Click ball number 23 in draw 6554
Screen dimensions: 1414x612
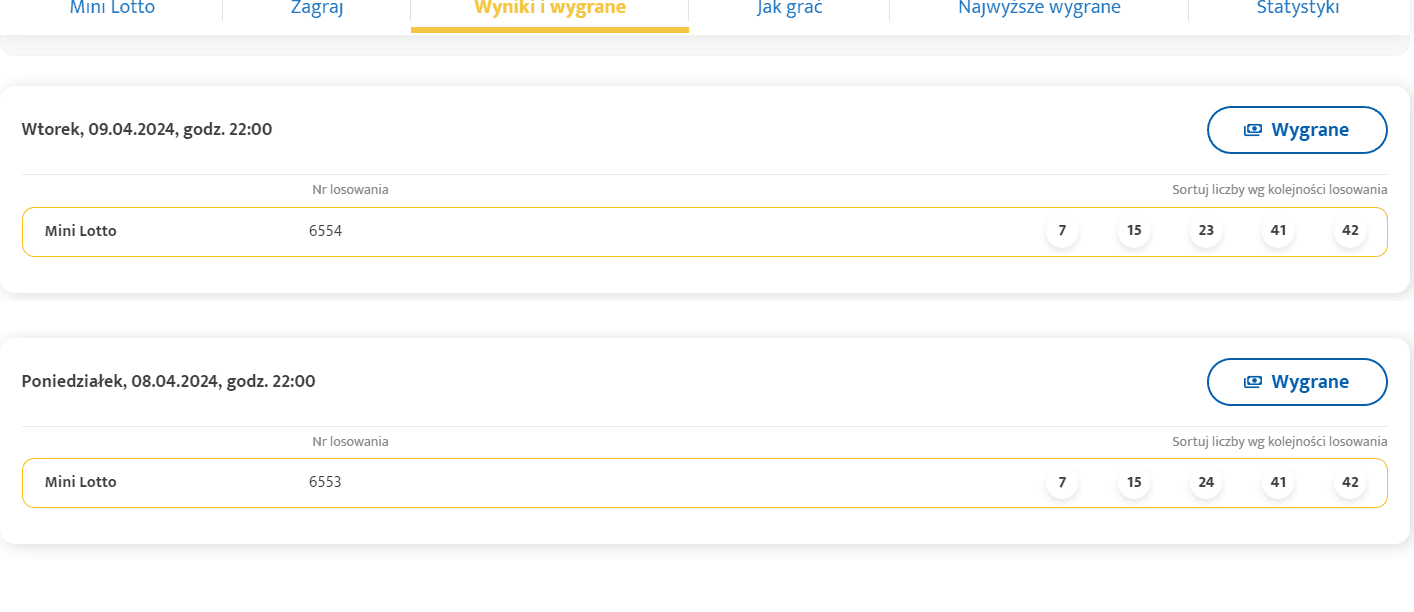click(1206, 231)
